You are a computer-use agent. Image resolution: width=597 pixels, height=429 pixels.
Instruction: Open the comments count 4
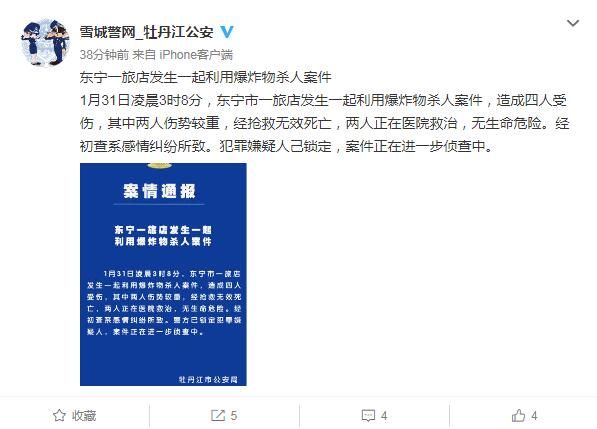384,415
